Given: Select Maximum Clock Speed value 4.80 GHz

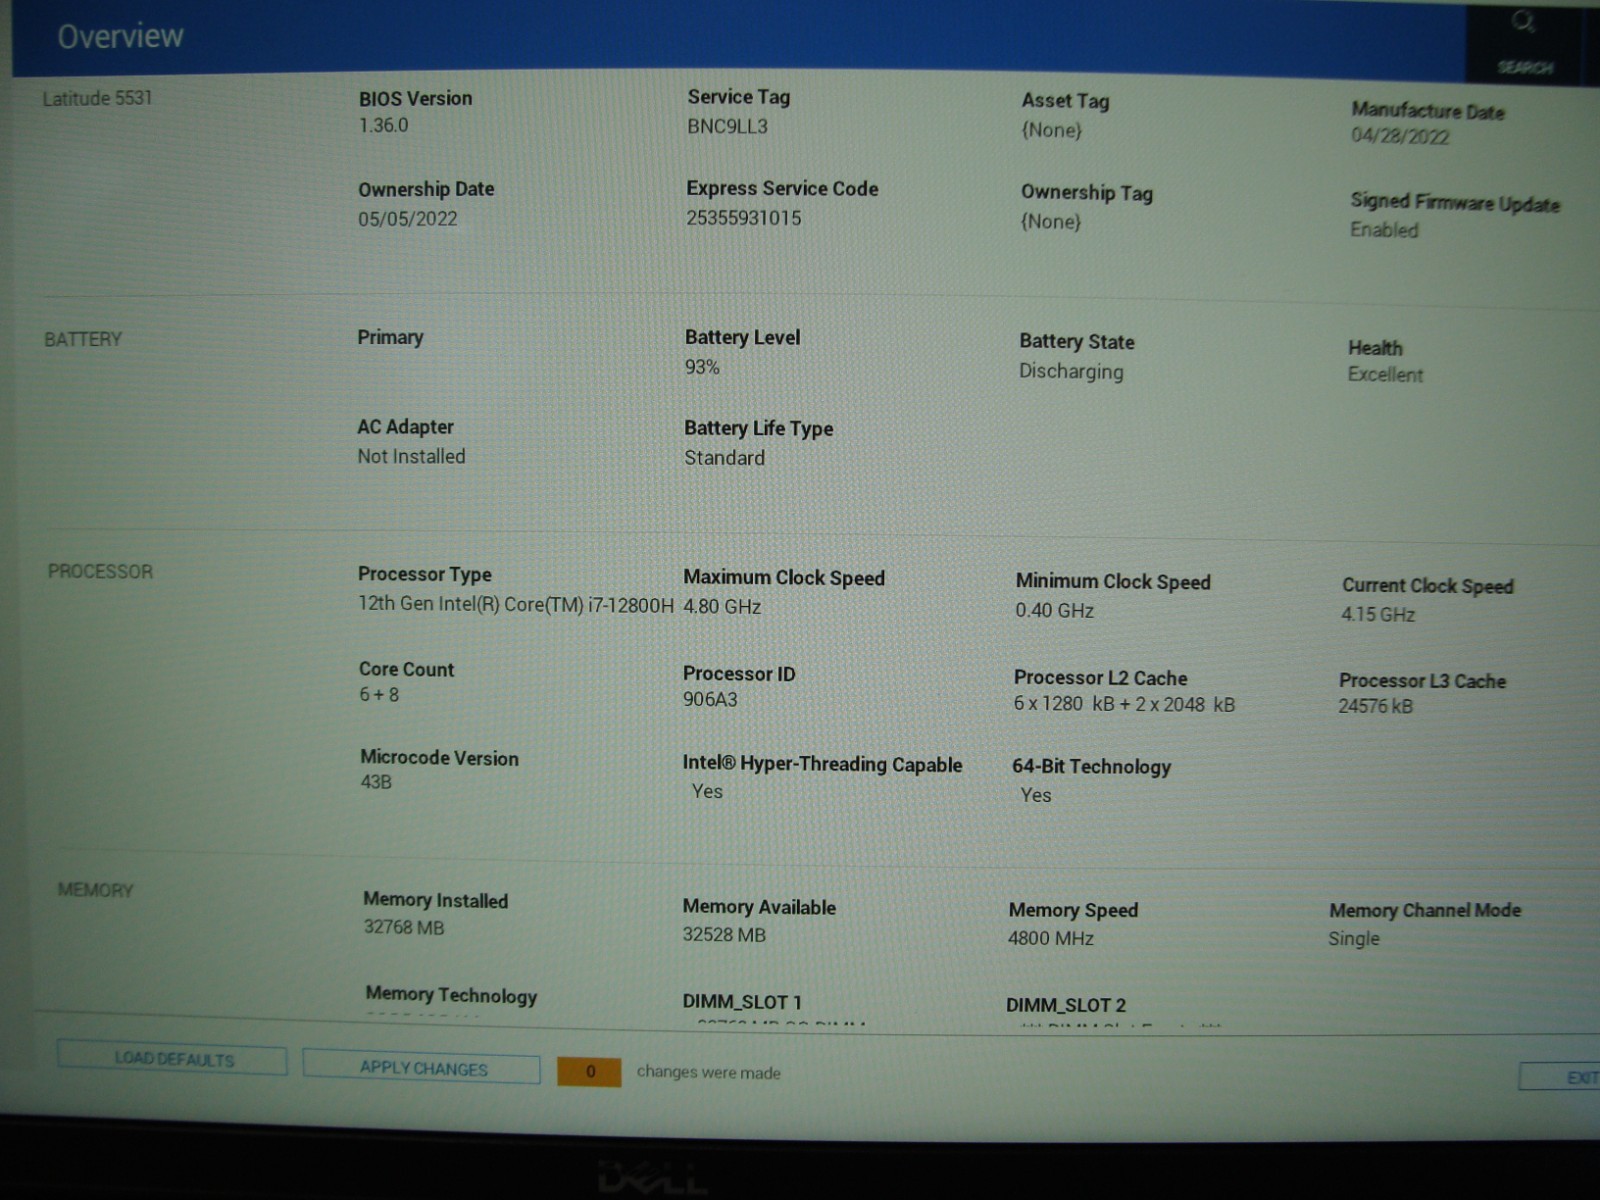Looking at the screenshot, I should coord(722,607).
